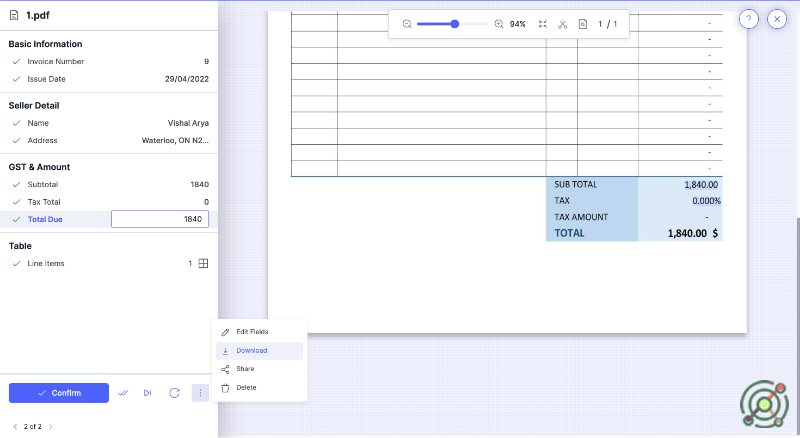Open the Line Items table grid icon
Viewport: 800px width, 438px height.
[x=203, y=264]
